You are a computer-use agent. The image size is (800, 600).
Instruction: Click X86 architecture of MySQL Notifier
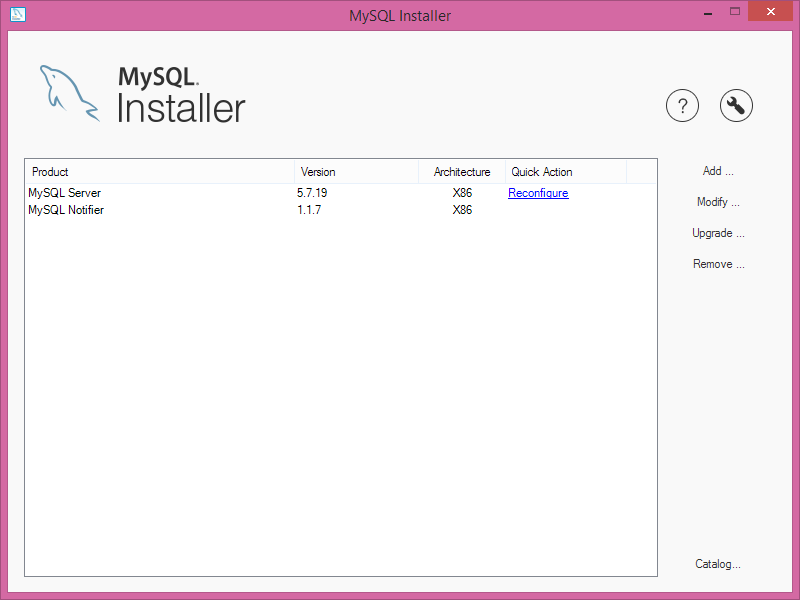click(x=462, y=210)
